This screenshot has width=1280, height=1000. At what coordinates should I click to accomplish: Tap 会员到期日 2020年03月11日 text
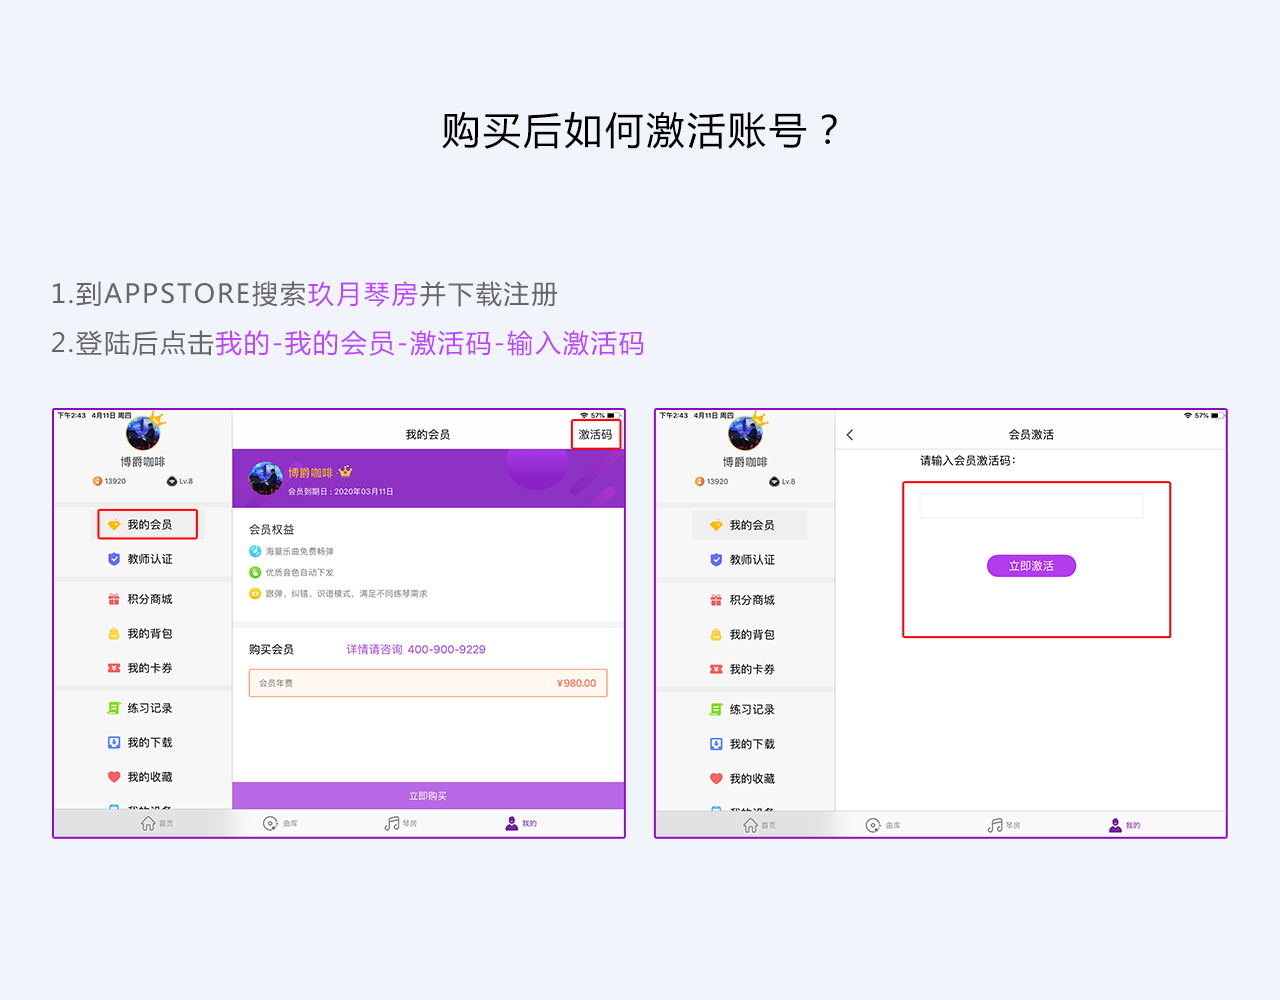point(341,491)
